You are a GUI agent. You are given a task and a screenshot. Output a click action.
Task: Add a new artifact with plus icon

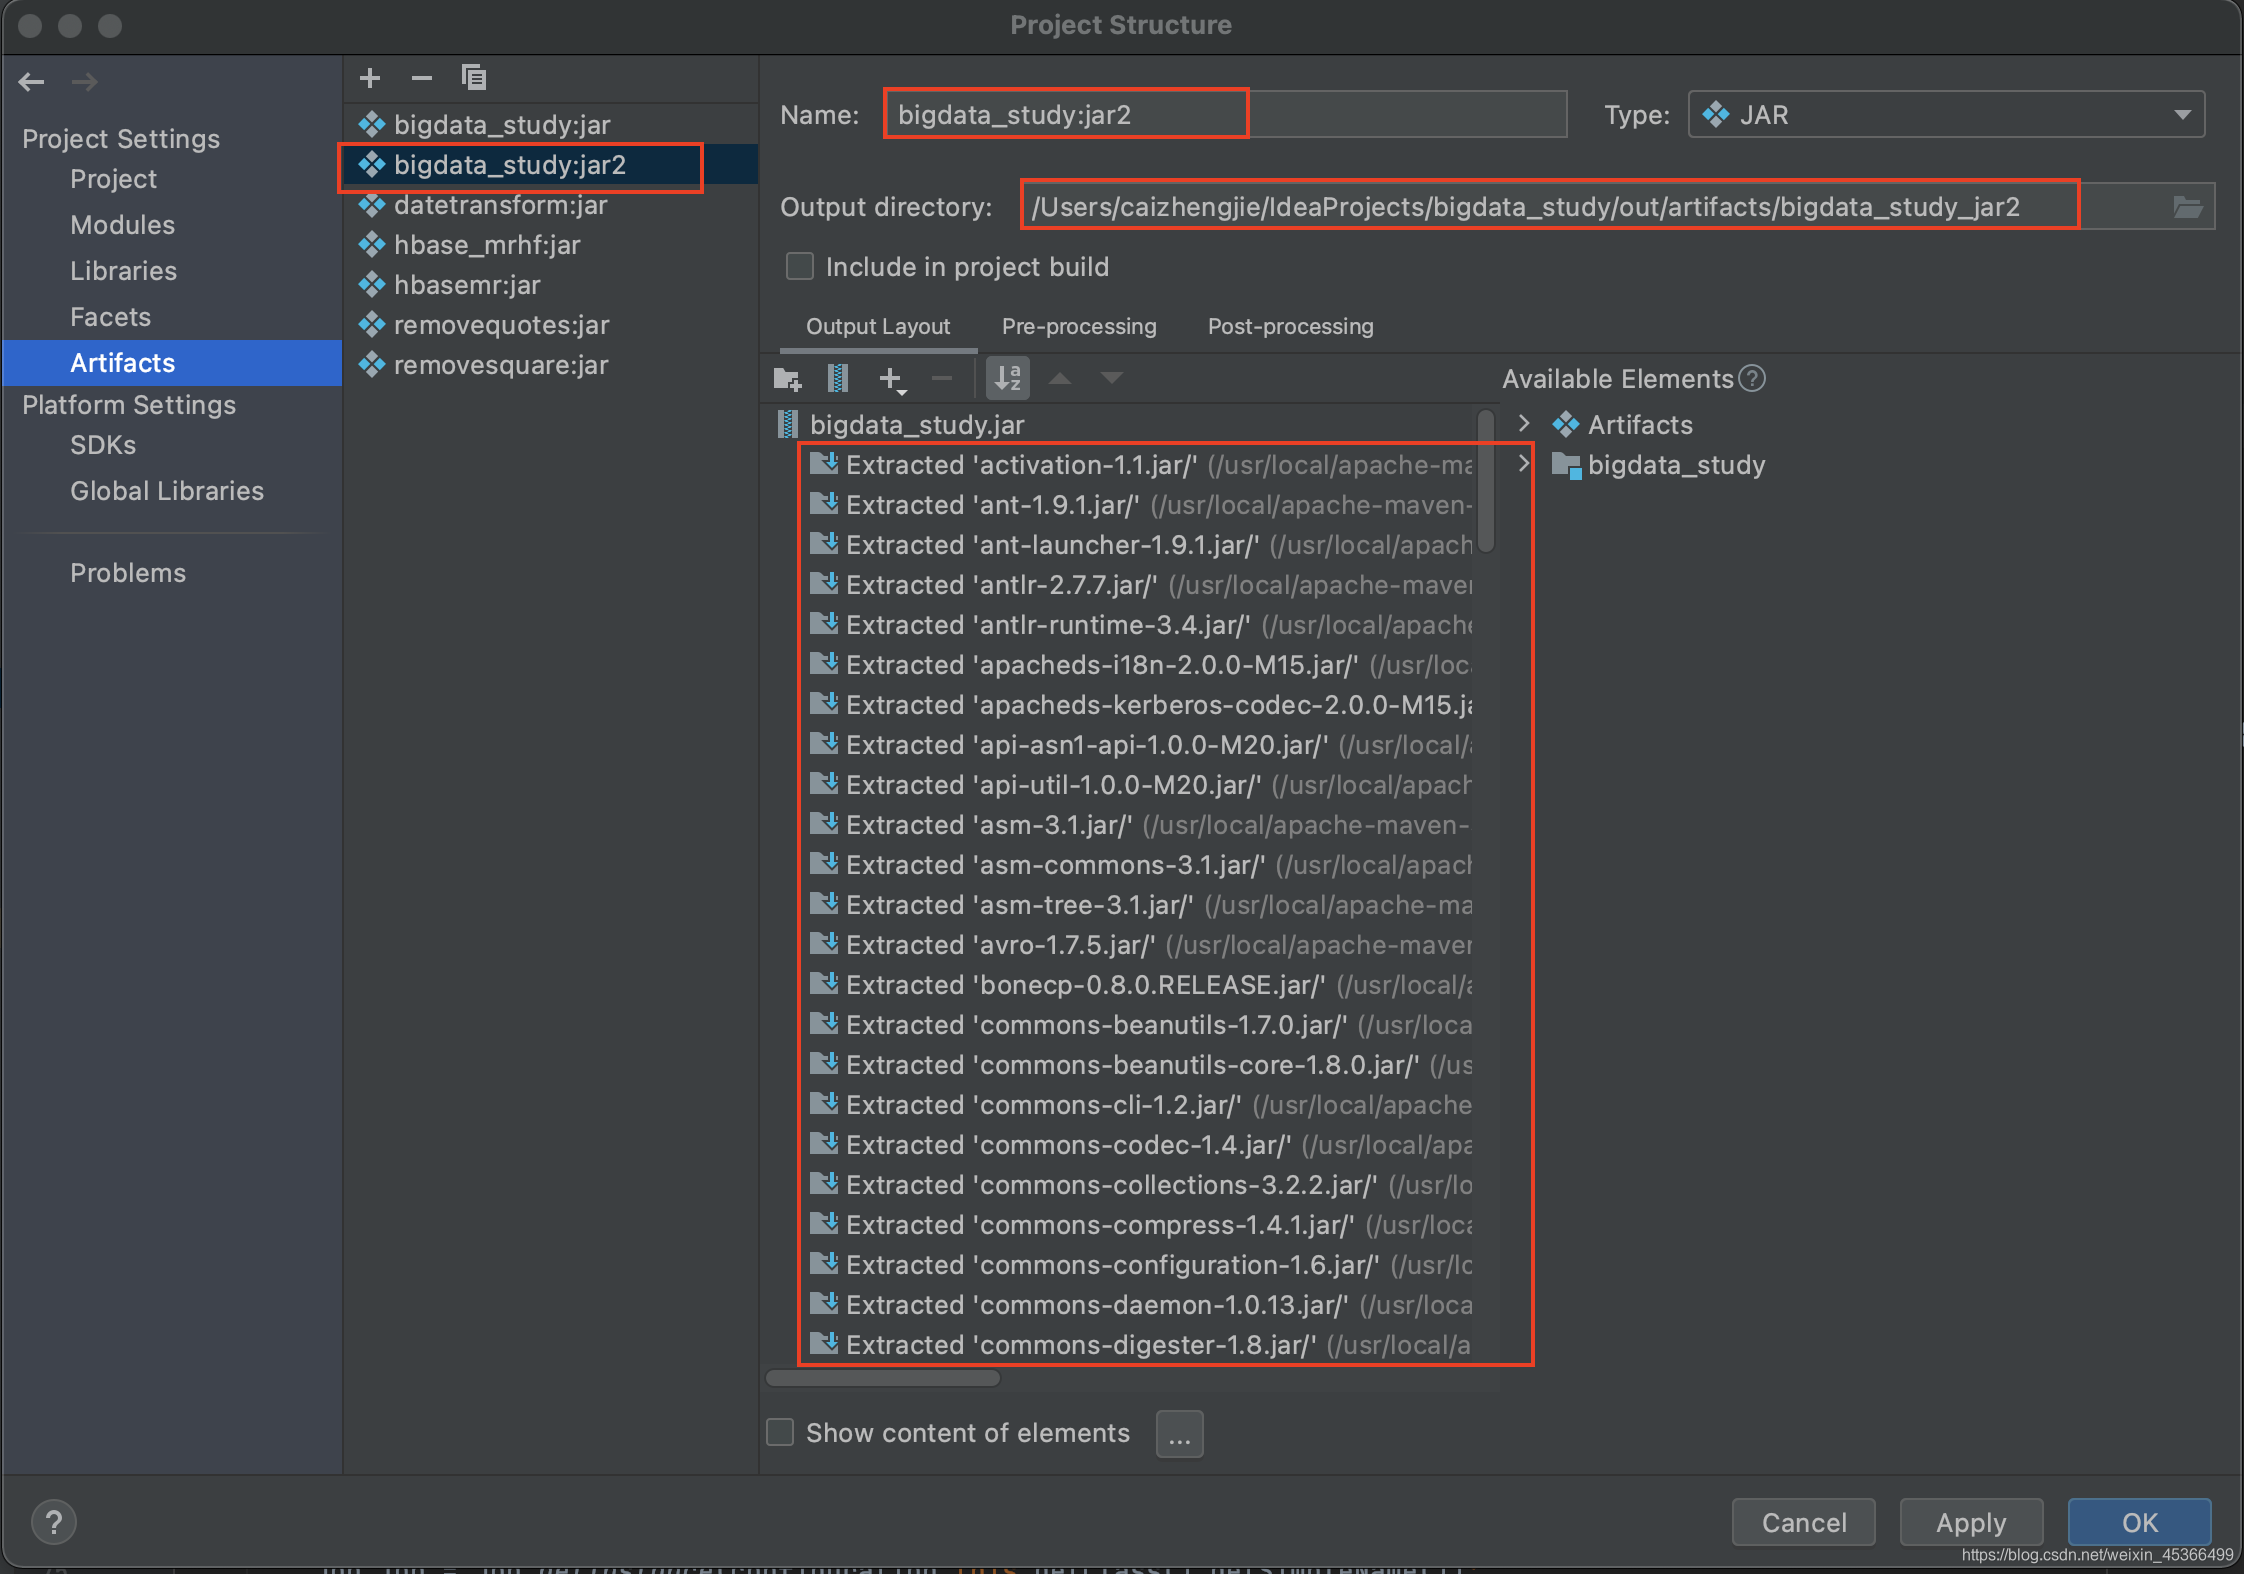370,78
